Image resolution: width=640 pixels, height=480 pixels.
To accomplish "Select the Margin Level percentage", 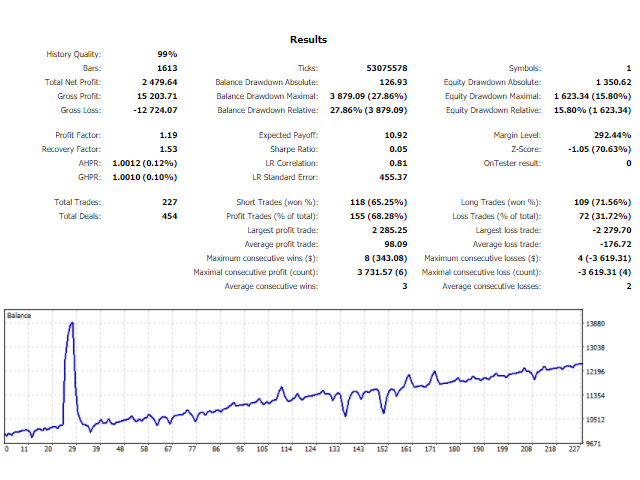I will [x=612, y=134].
